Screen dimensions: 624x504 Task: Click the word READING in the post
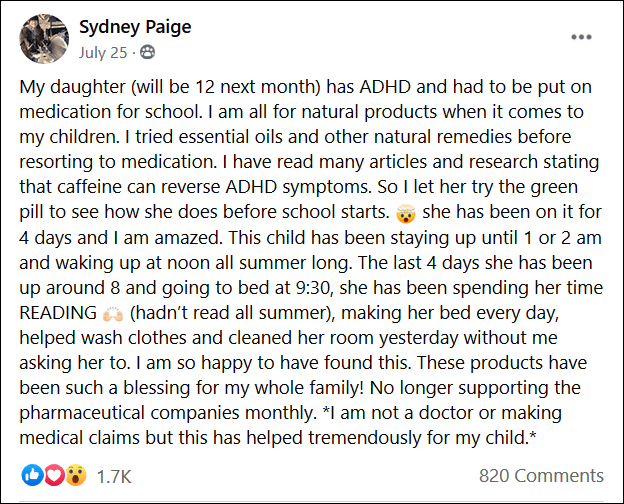coord(58,313)
